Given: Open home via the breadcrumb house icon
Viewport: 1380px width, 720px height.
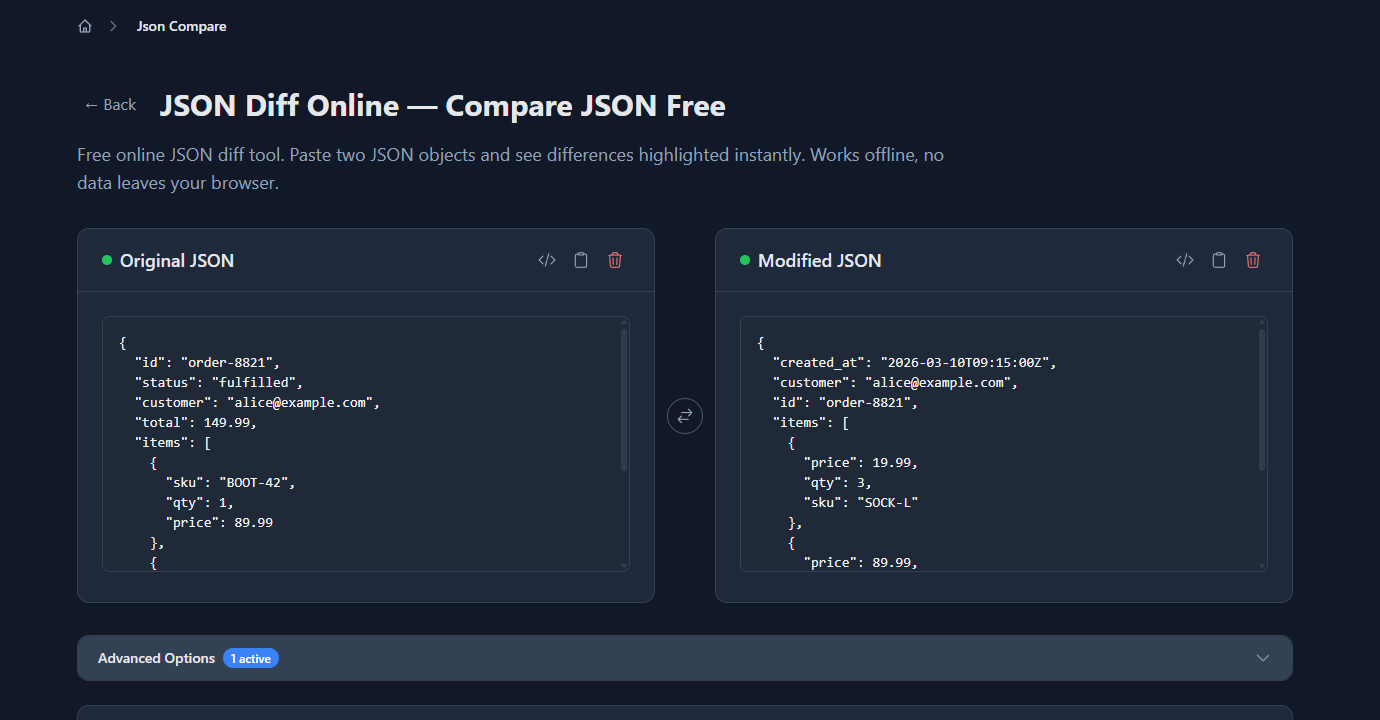Looking at the screenshot, I should 85,26.
